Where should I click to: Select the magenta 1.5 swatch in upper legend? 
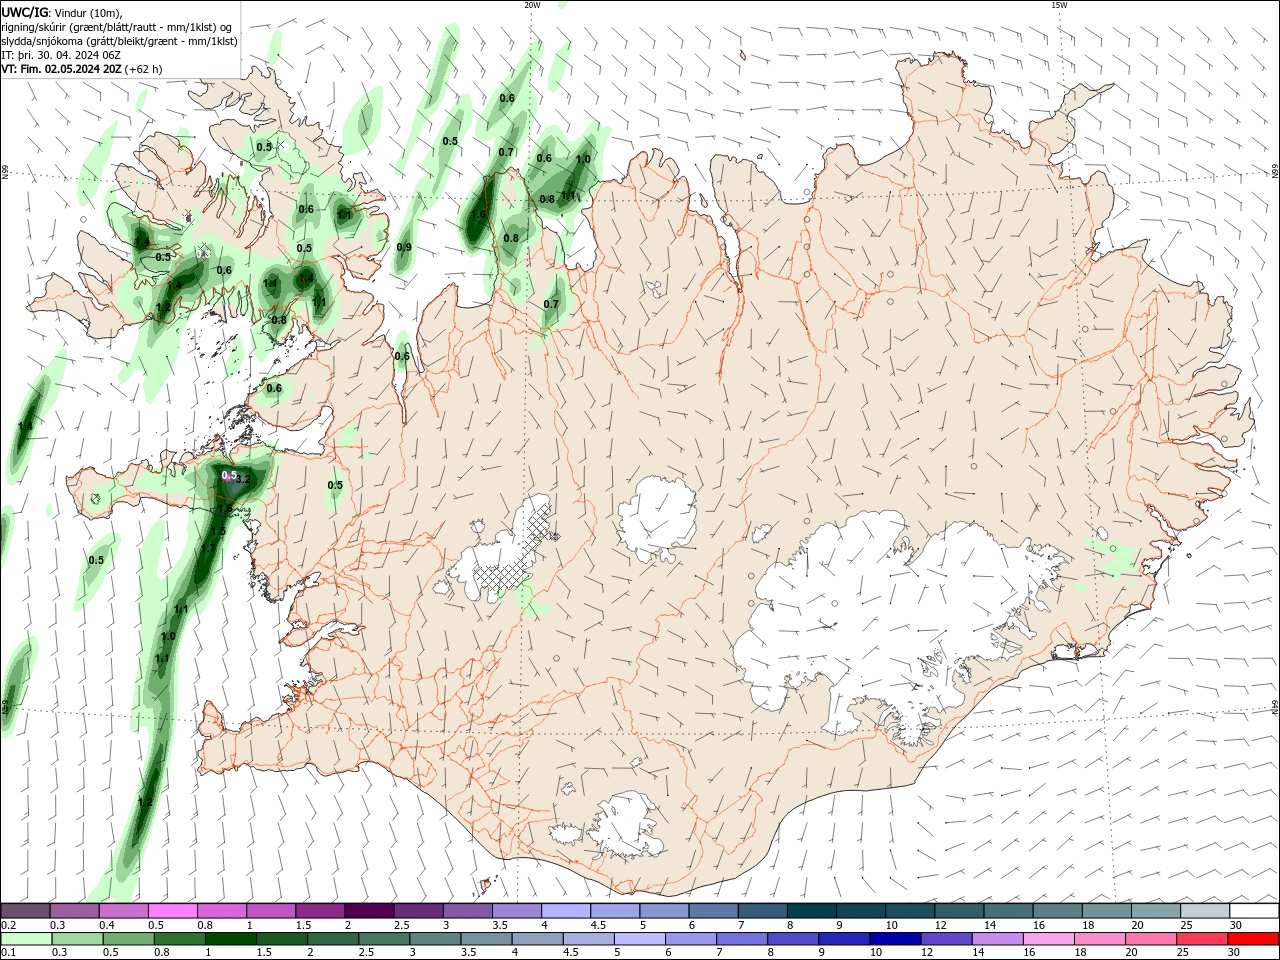click(320, 911)
